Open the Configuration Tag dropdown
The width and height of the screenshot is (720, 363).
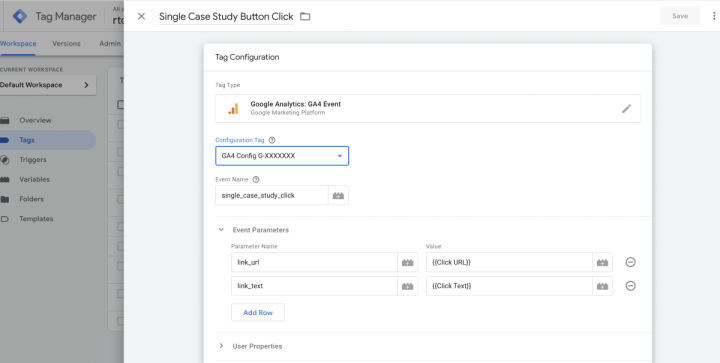pos(282,156)
